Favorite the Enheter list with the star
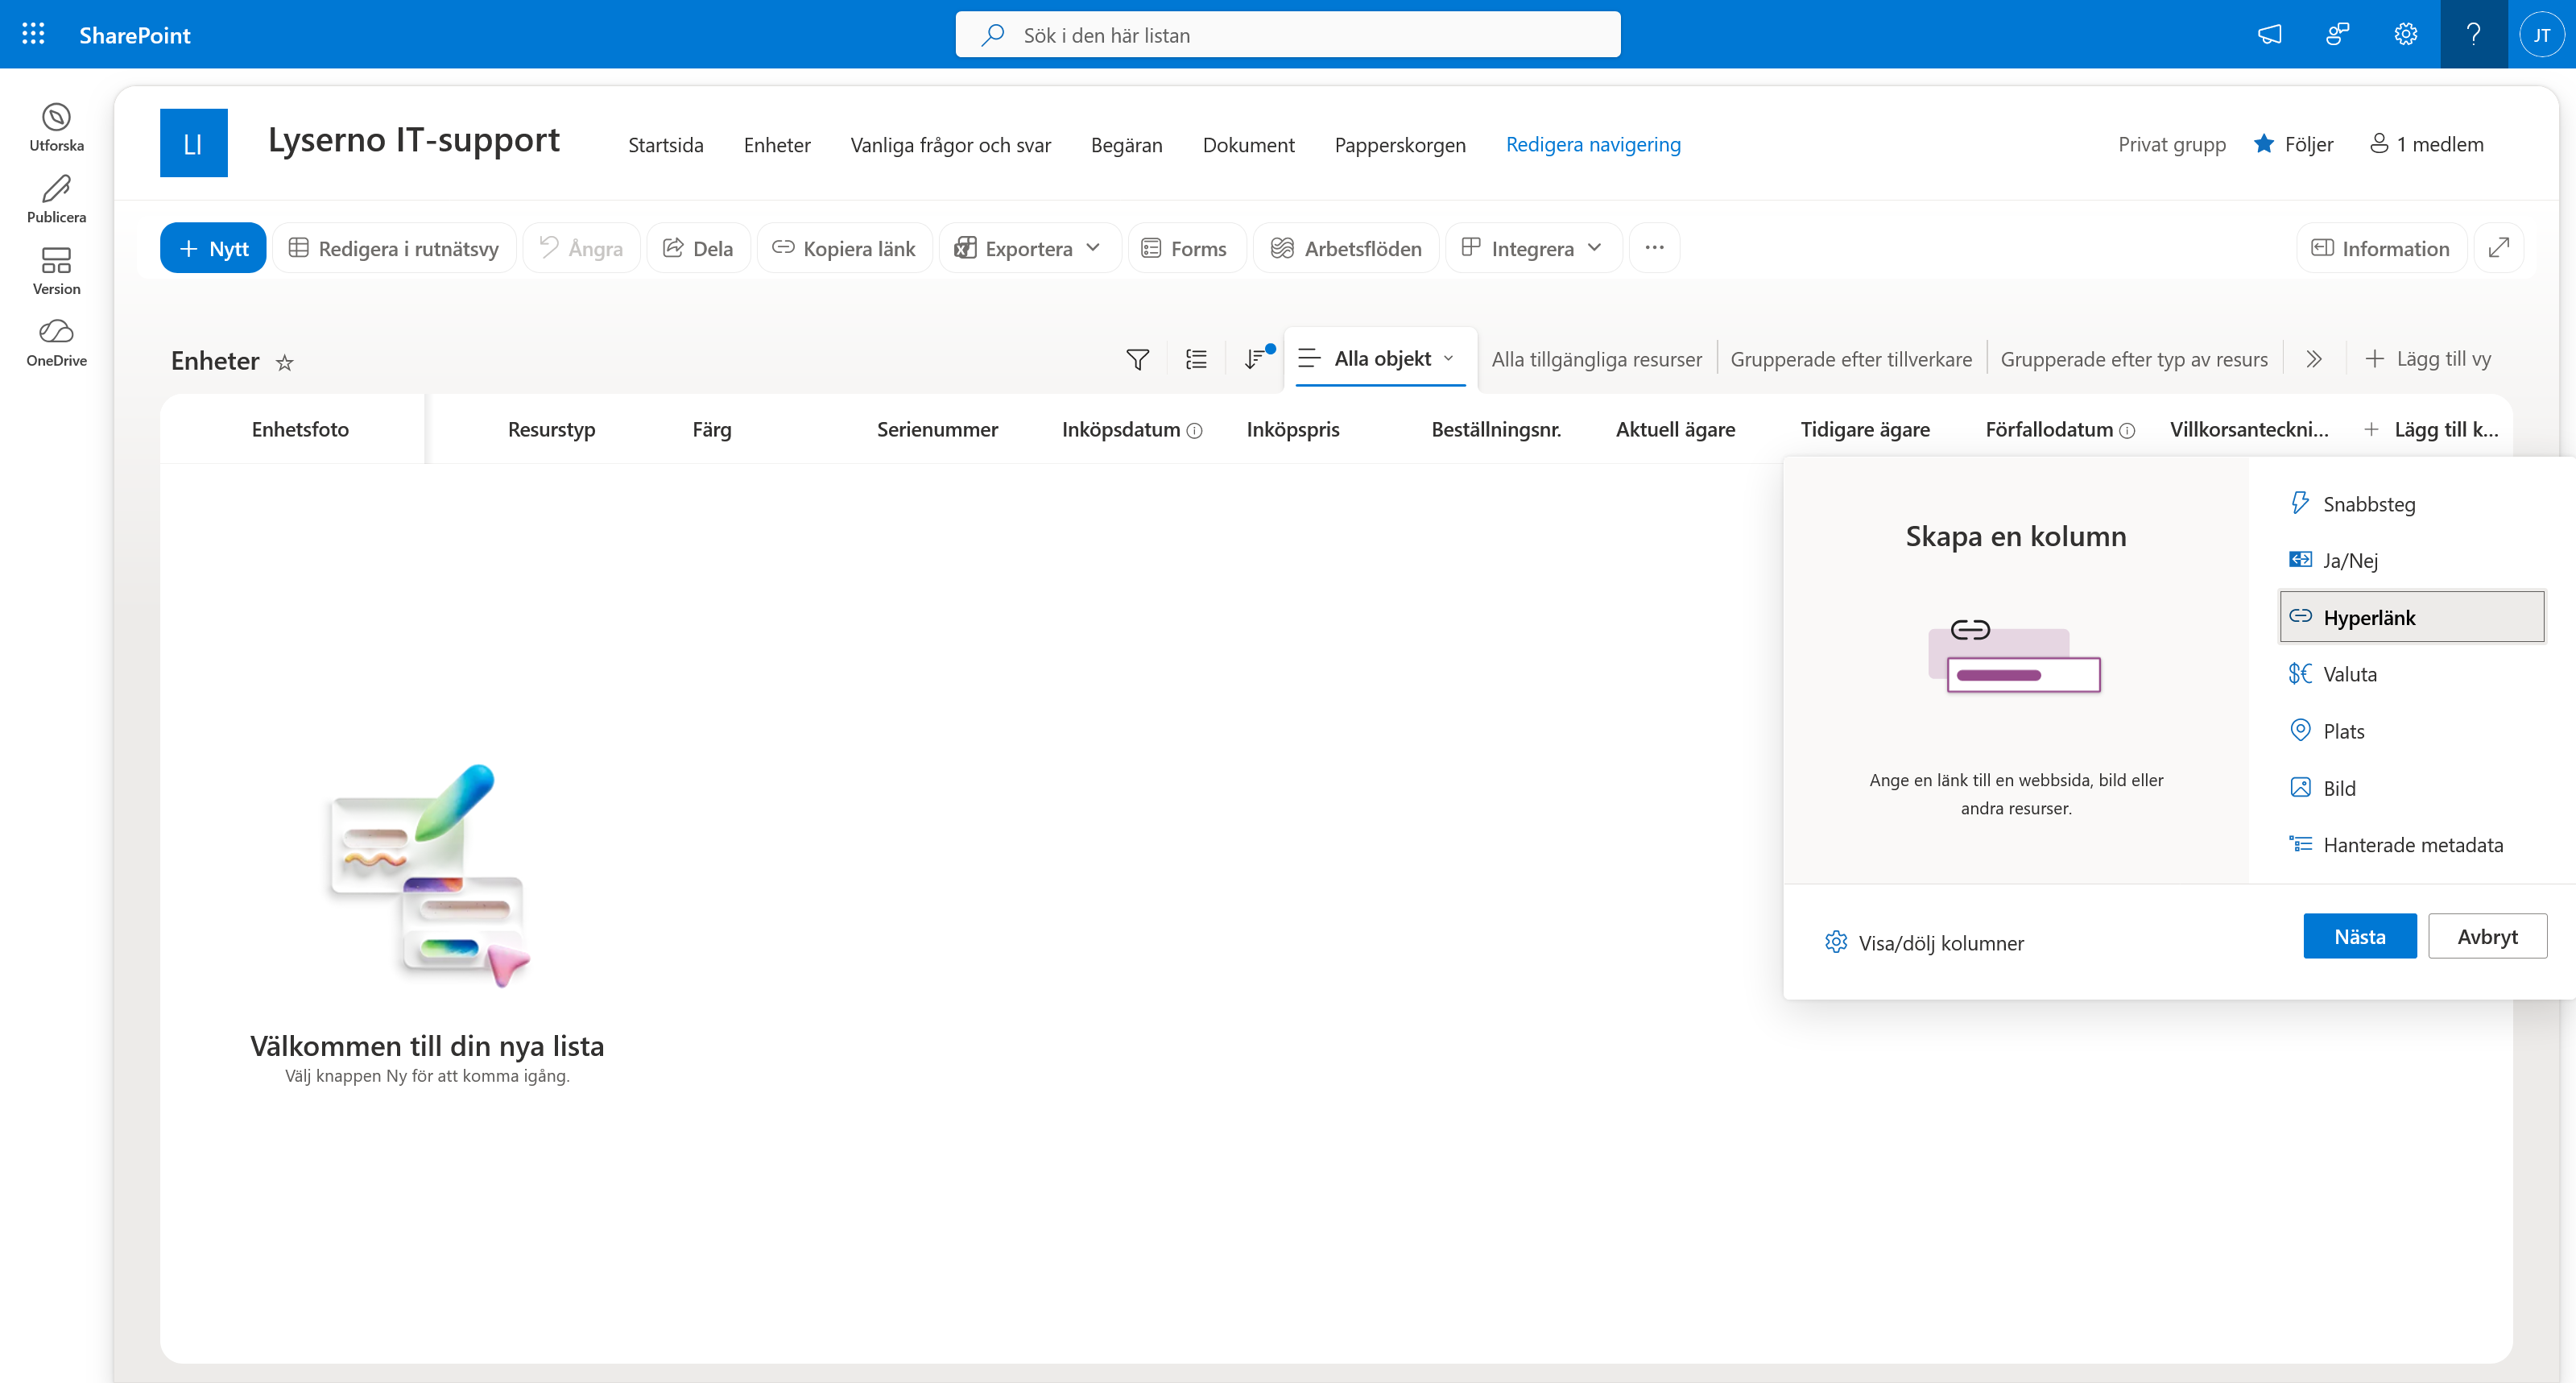 (x=285, y=363)
